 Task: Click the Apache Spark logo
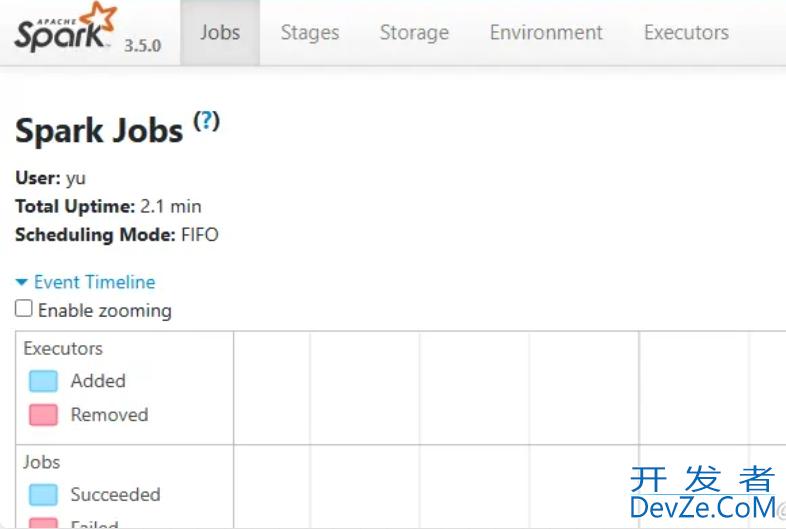(66, 27)
